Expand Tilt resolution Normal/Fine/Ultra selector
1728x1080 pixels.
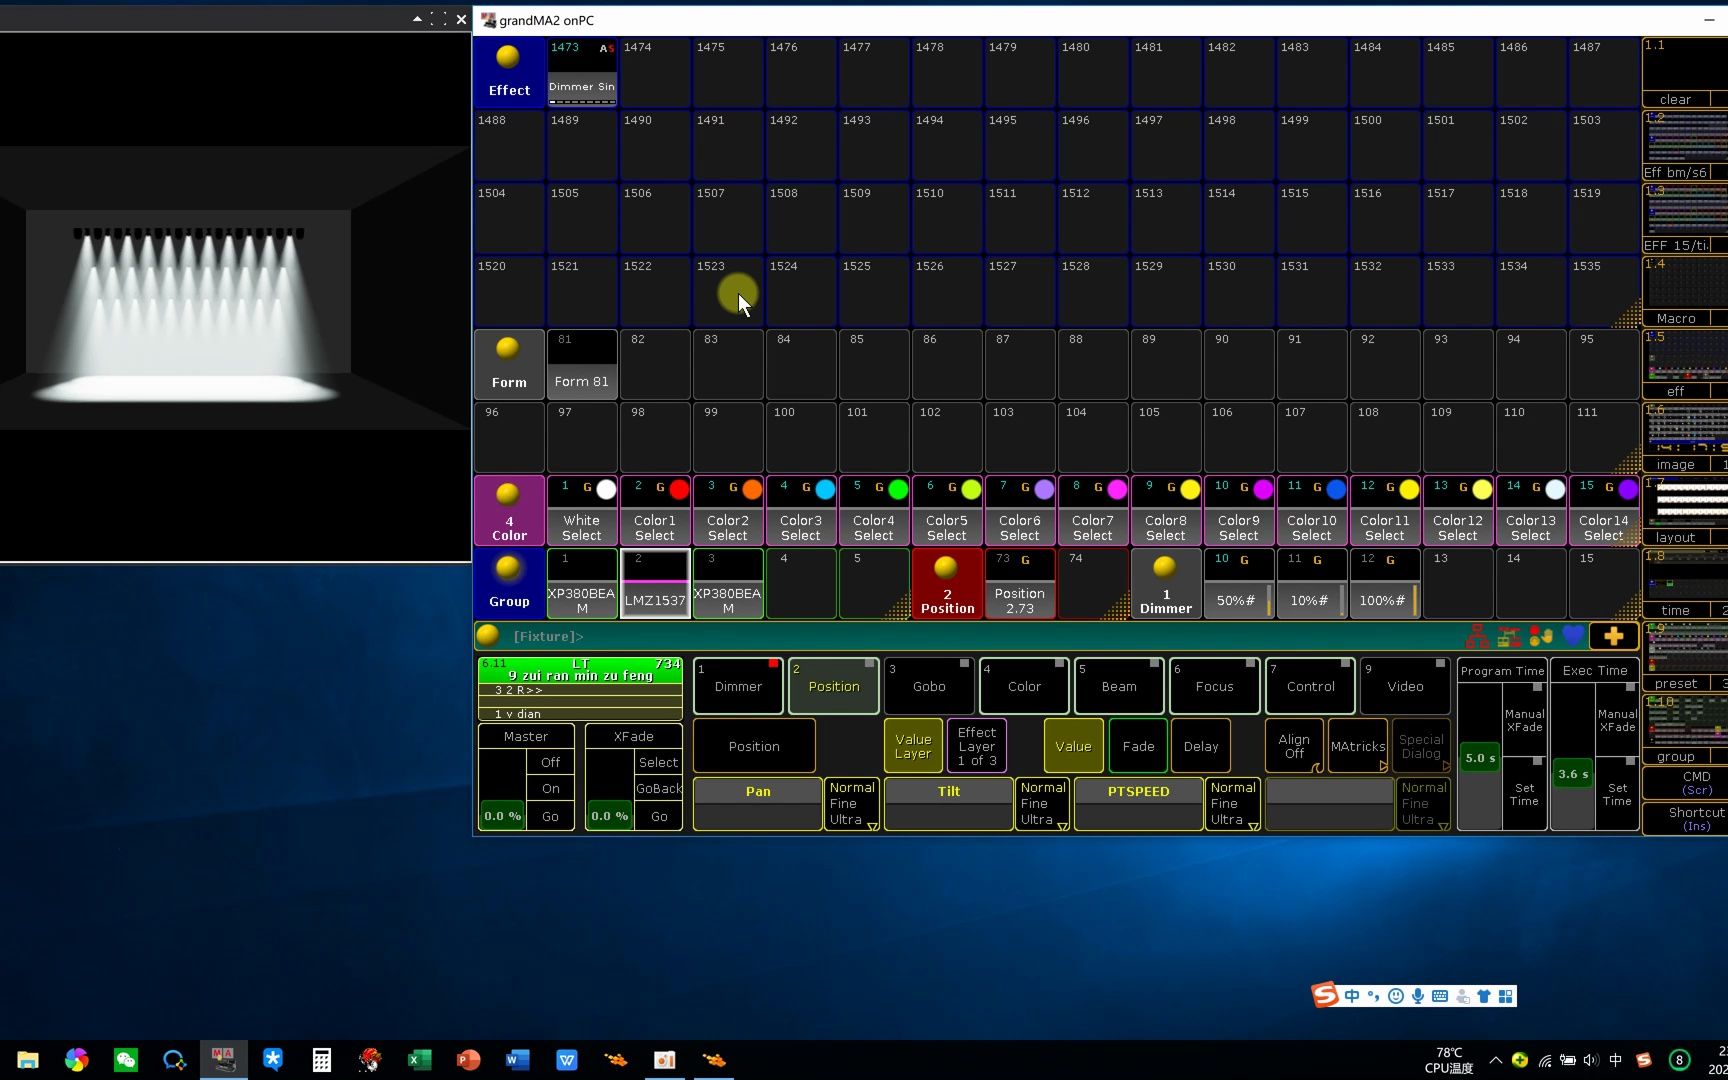[1043, 804]
